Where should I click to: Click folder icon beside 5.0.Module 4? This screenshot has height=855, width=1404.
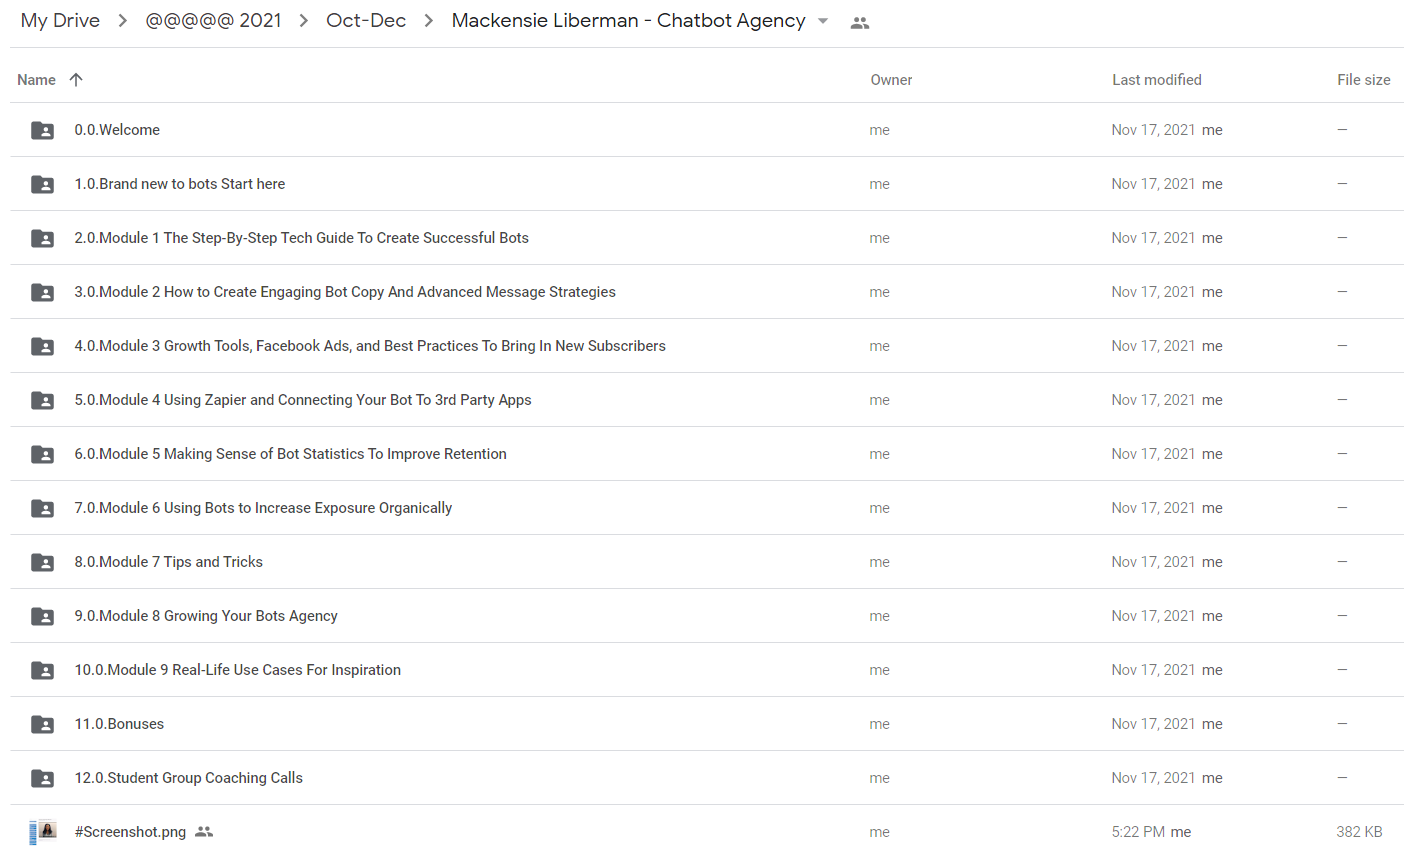(42, 400)
